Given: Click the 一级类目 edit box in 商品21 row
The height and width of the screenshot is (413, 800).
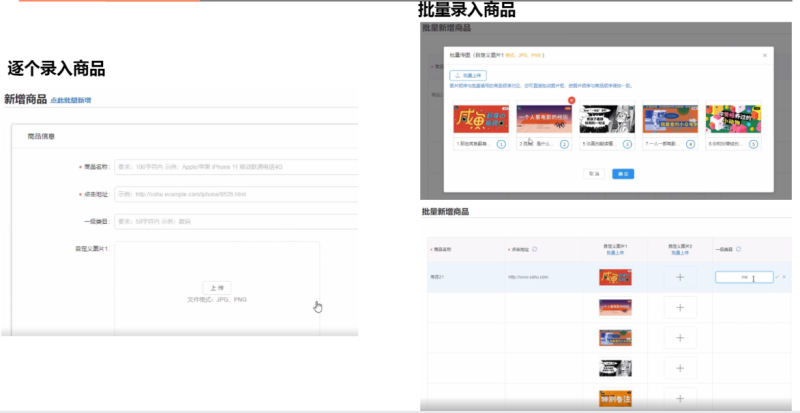Looking at the screenshot, I should coord(744,277).
